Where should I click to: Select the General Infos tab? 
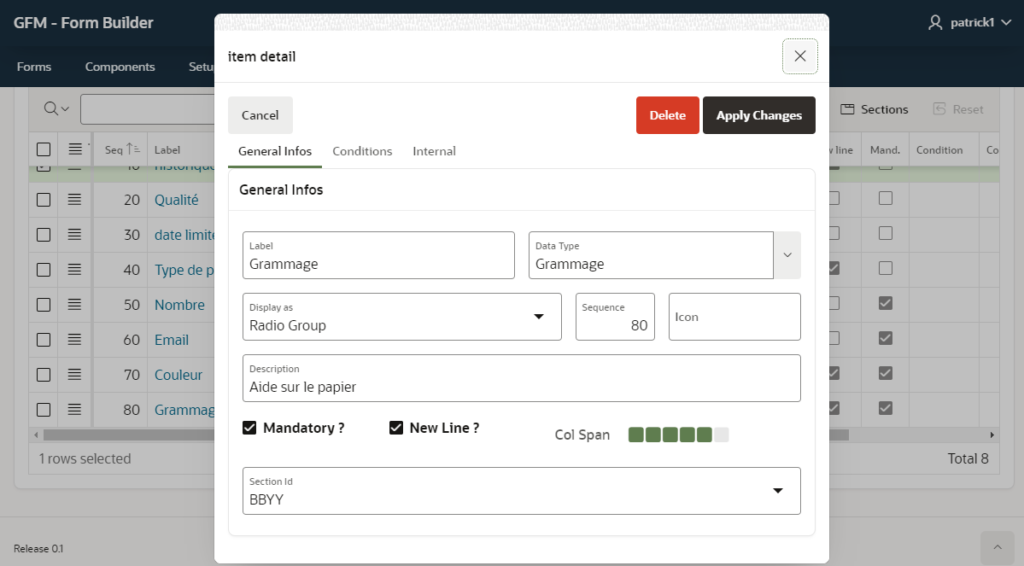(275, 151)
